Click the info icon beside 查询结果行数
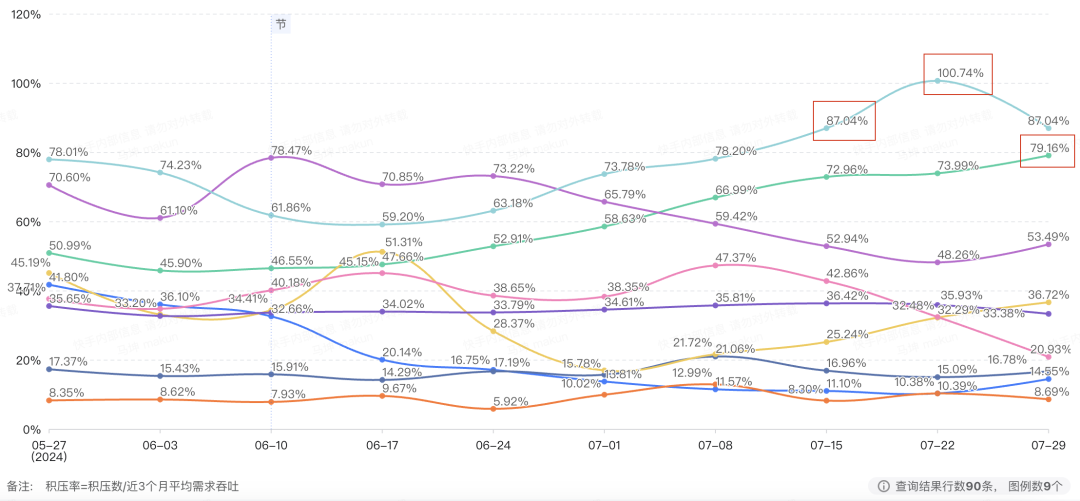This screenshot has width=1080, height=501. coord(883,487)
